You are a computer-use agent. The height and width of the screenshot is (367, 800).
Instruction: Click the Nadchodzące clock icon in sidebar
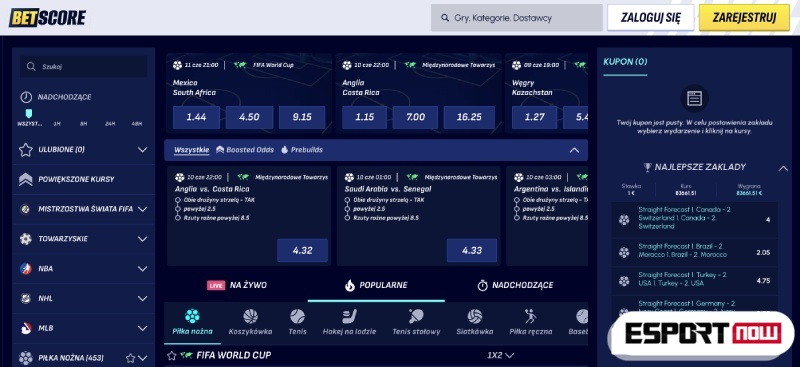[x=26, y=97]
